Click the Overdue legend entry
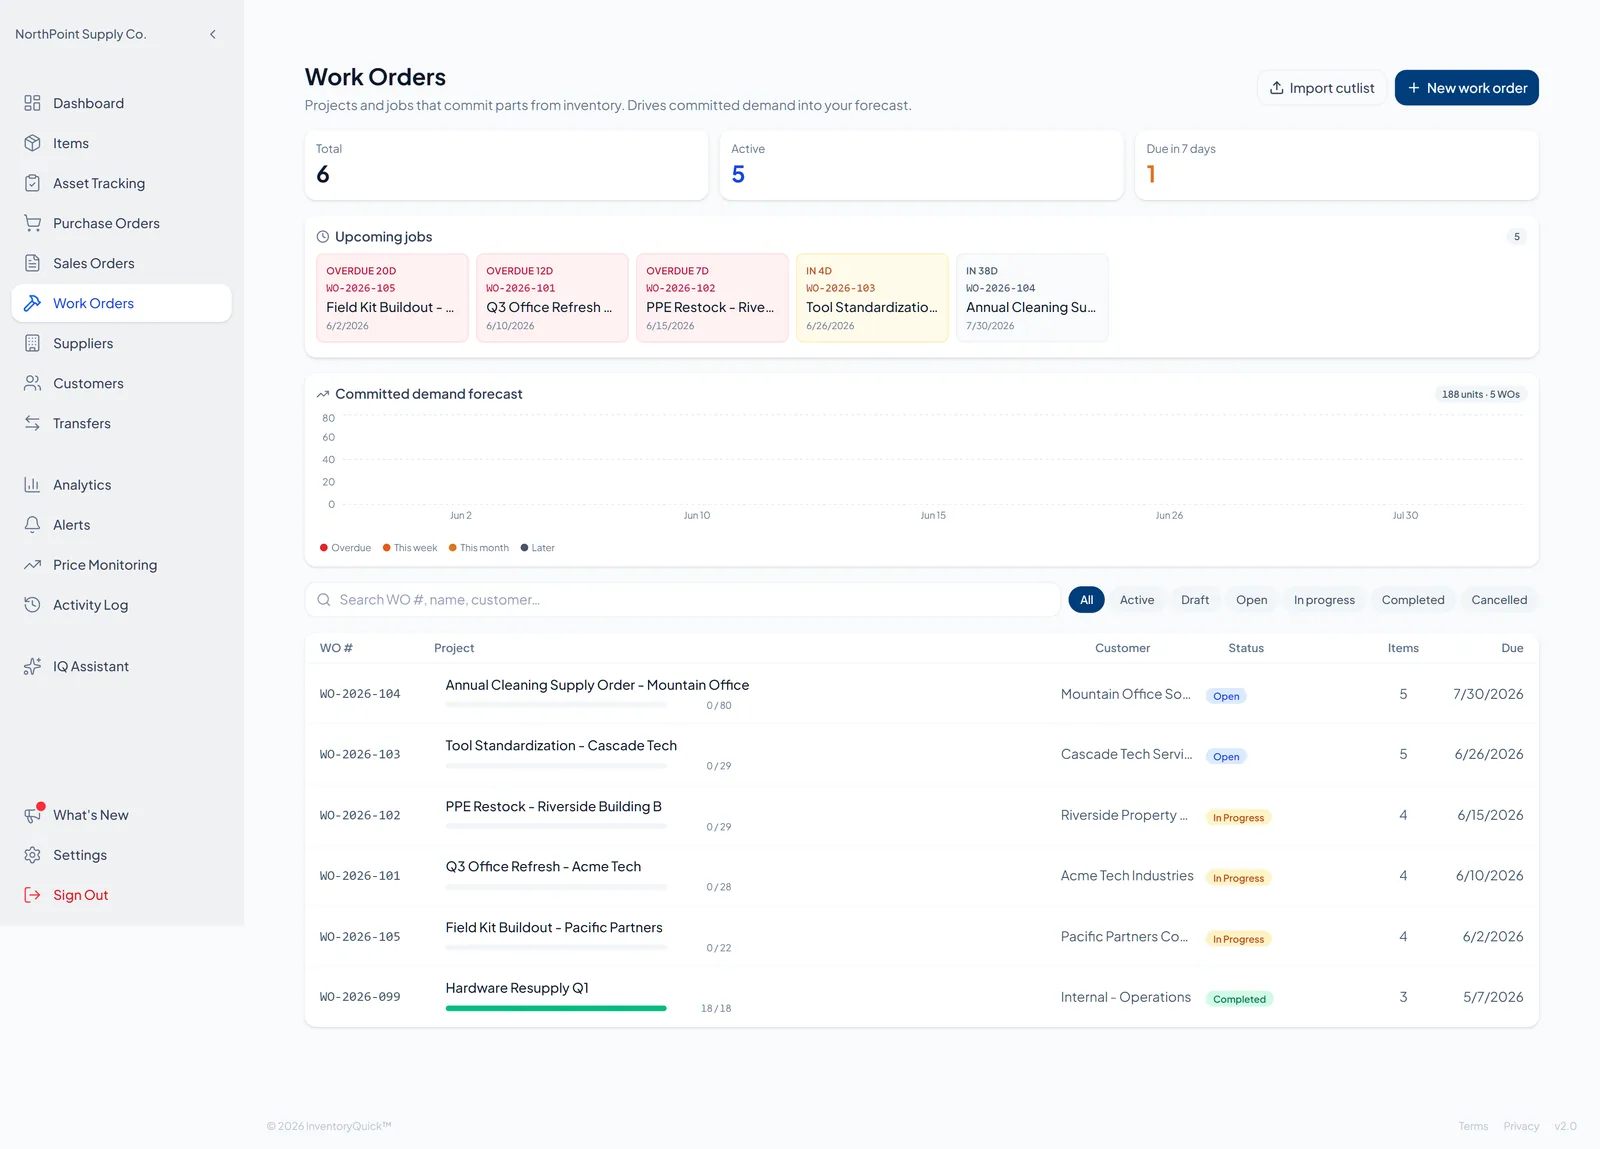This screenshot has width=1600, height=1149. tap(345, 548)
